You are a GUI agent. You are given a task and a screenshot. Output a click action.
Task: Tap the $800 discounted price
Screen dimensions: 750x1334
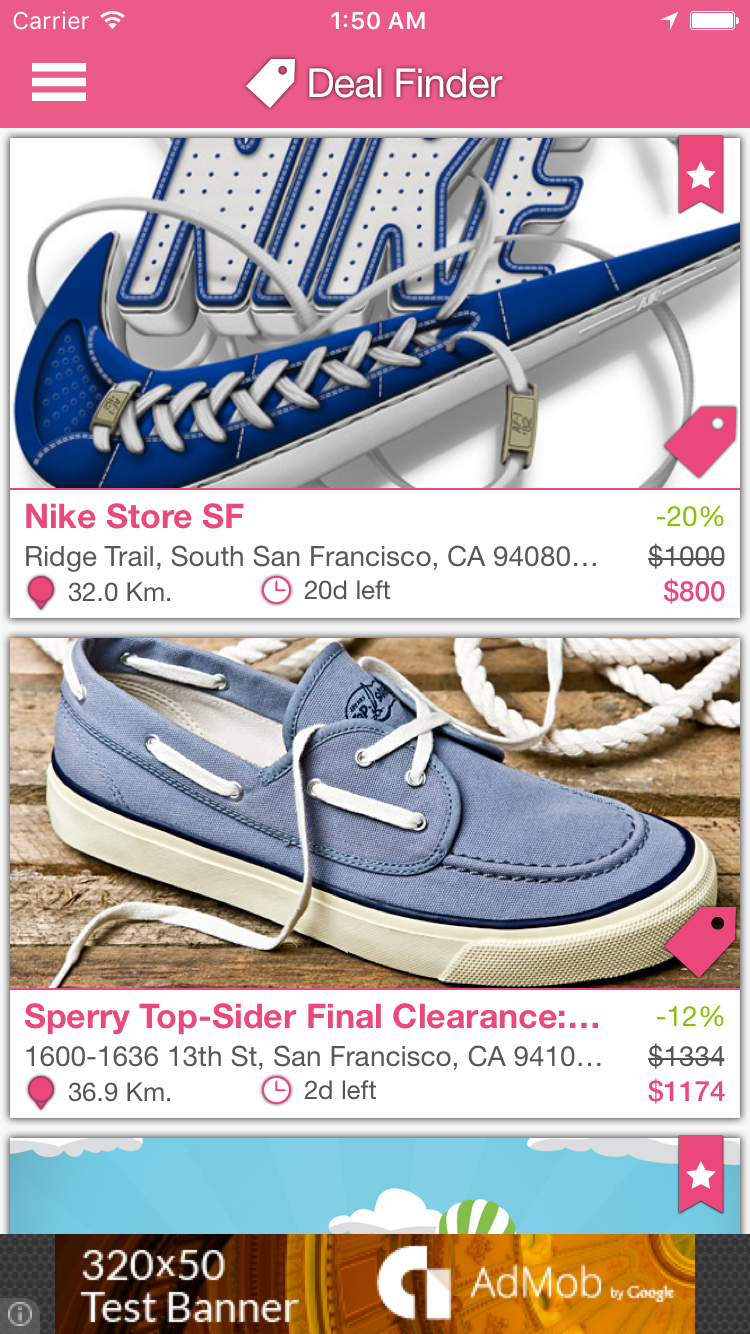694,591
